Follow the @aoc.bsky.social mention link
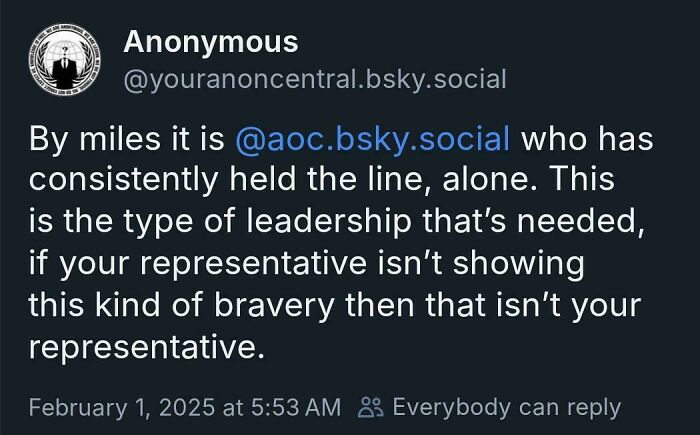The width and height of the screenshot is (700, 435). click(373, 139)
